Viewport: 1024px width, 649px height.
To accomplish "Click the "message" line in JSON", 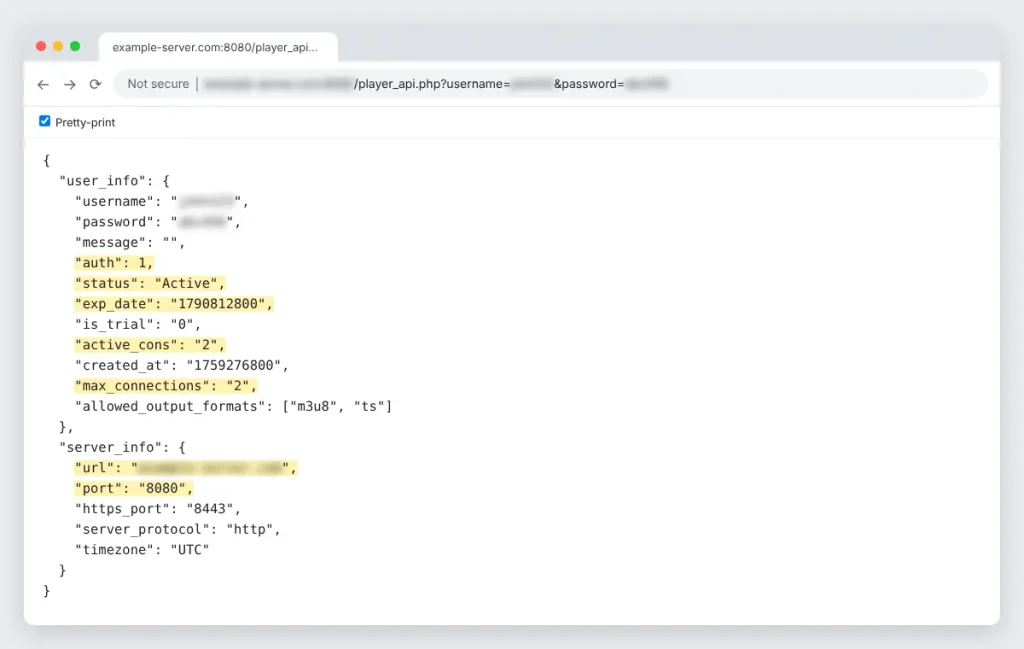I will click(x=130, y=242).
